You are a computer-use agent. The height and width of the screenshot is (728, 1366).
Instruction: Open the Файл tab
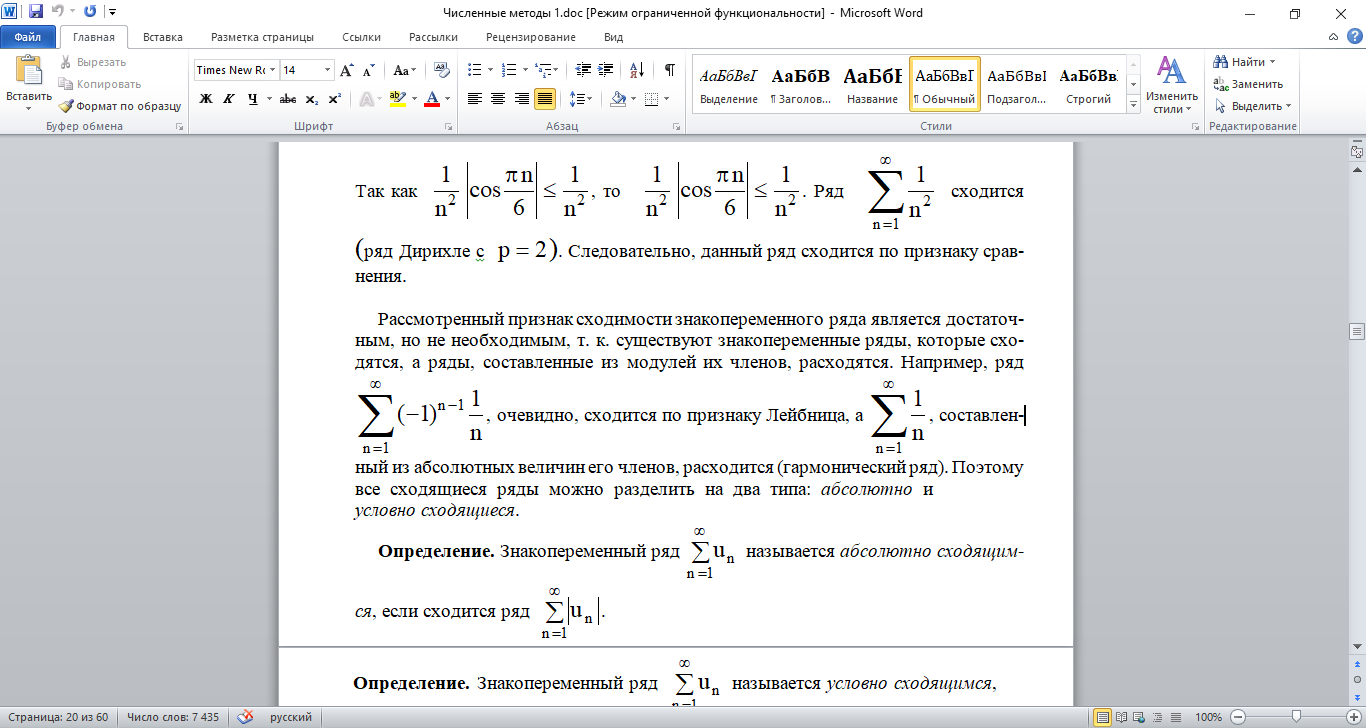[28, 37]
